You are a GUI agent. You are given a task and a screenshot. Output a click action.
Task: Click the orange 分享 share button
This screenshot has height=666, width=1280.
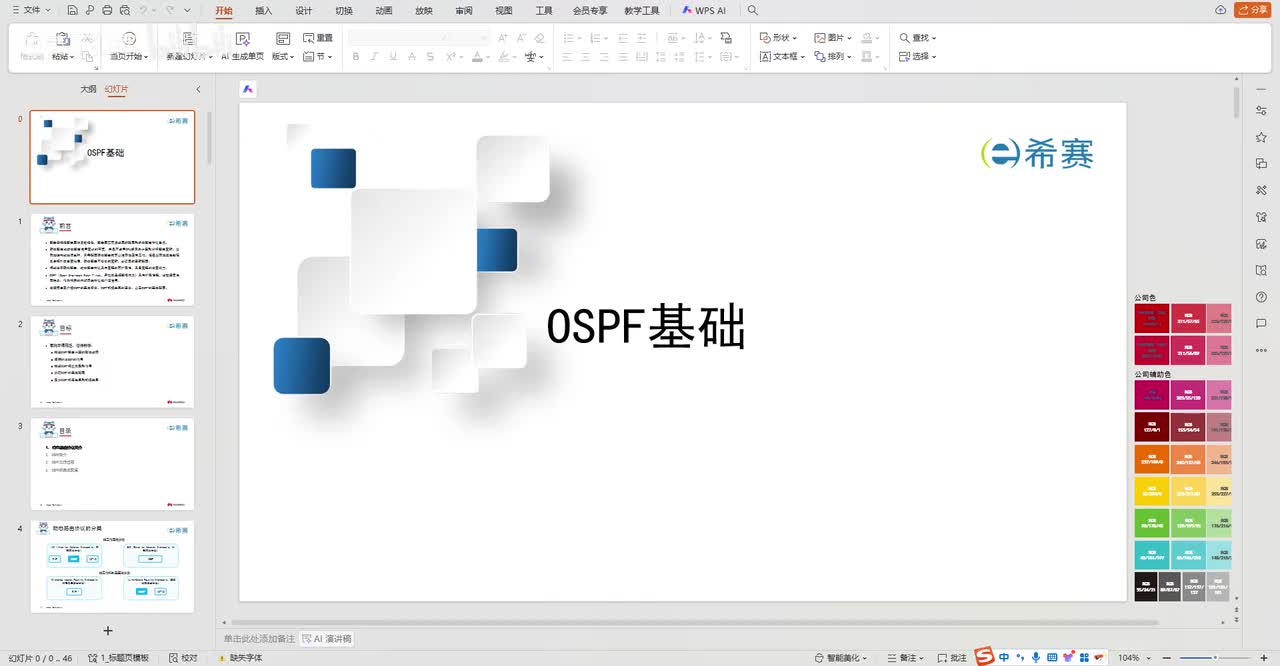coord(1253,10)
